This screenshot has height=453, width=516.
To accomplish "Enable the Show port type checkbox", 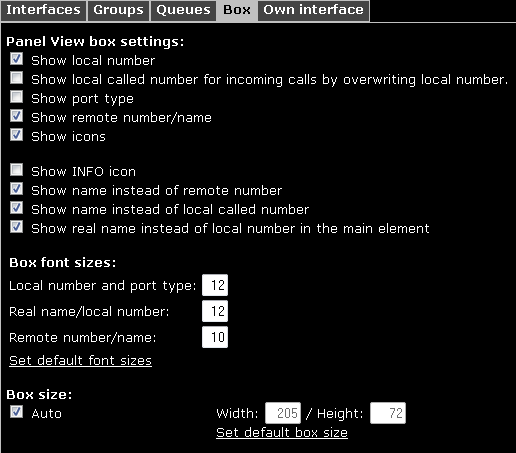I will pyautogui.click(x=16, y=97).
